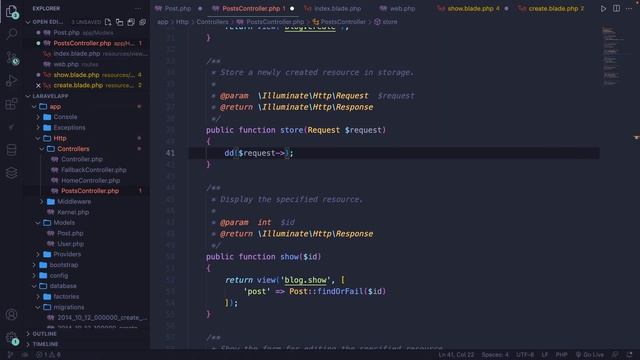The height and width of the screenshot is (360, 640).
Task: Go to line via Ln 41, Col 22
Action: [x=456, y=355]
